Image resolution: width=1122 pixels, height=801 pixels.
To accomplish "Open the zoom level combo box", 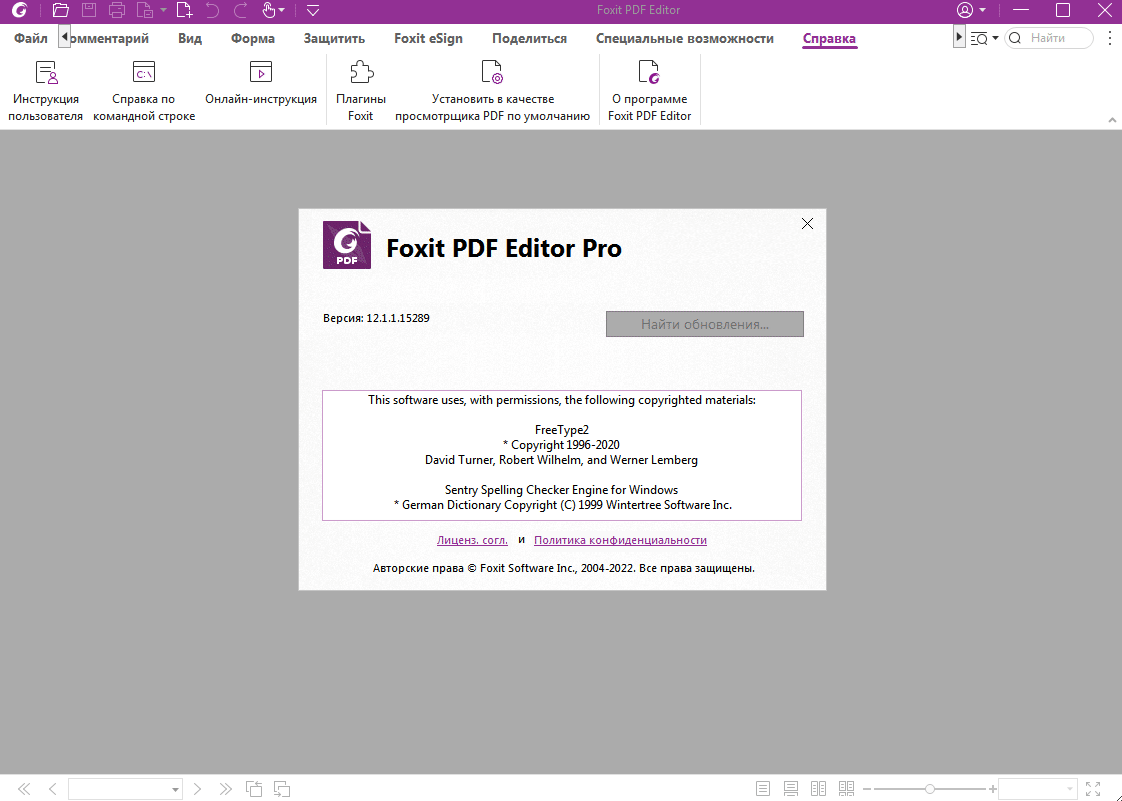I will (x=1037, y=789).
